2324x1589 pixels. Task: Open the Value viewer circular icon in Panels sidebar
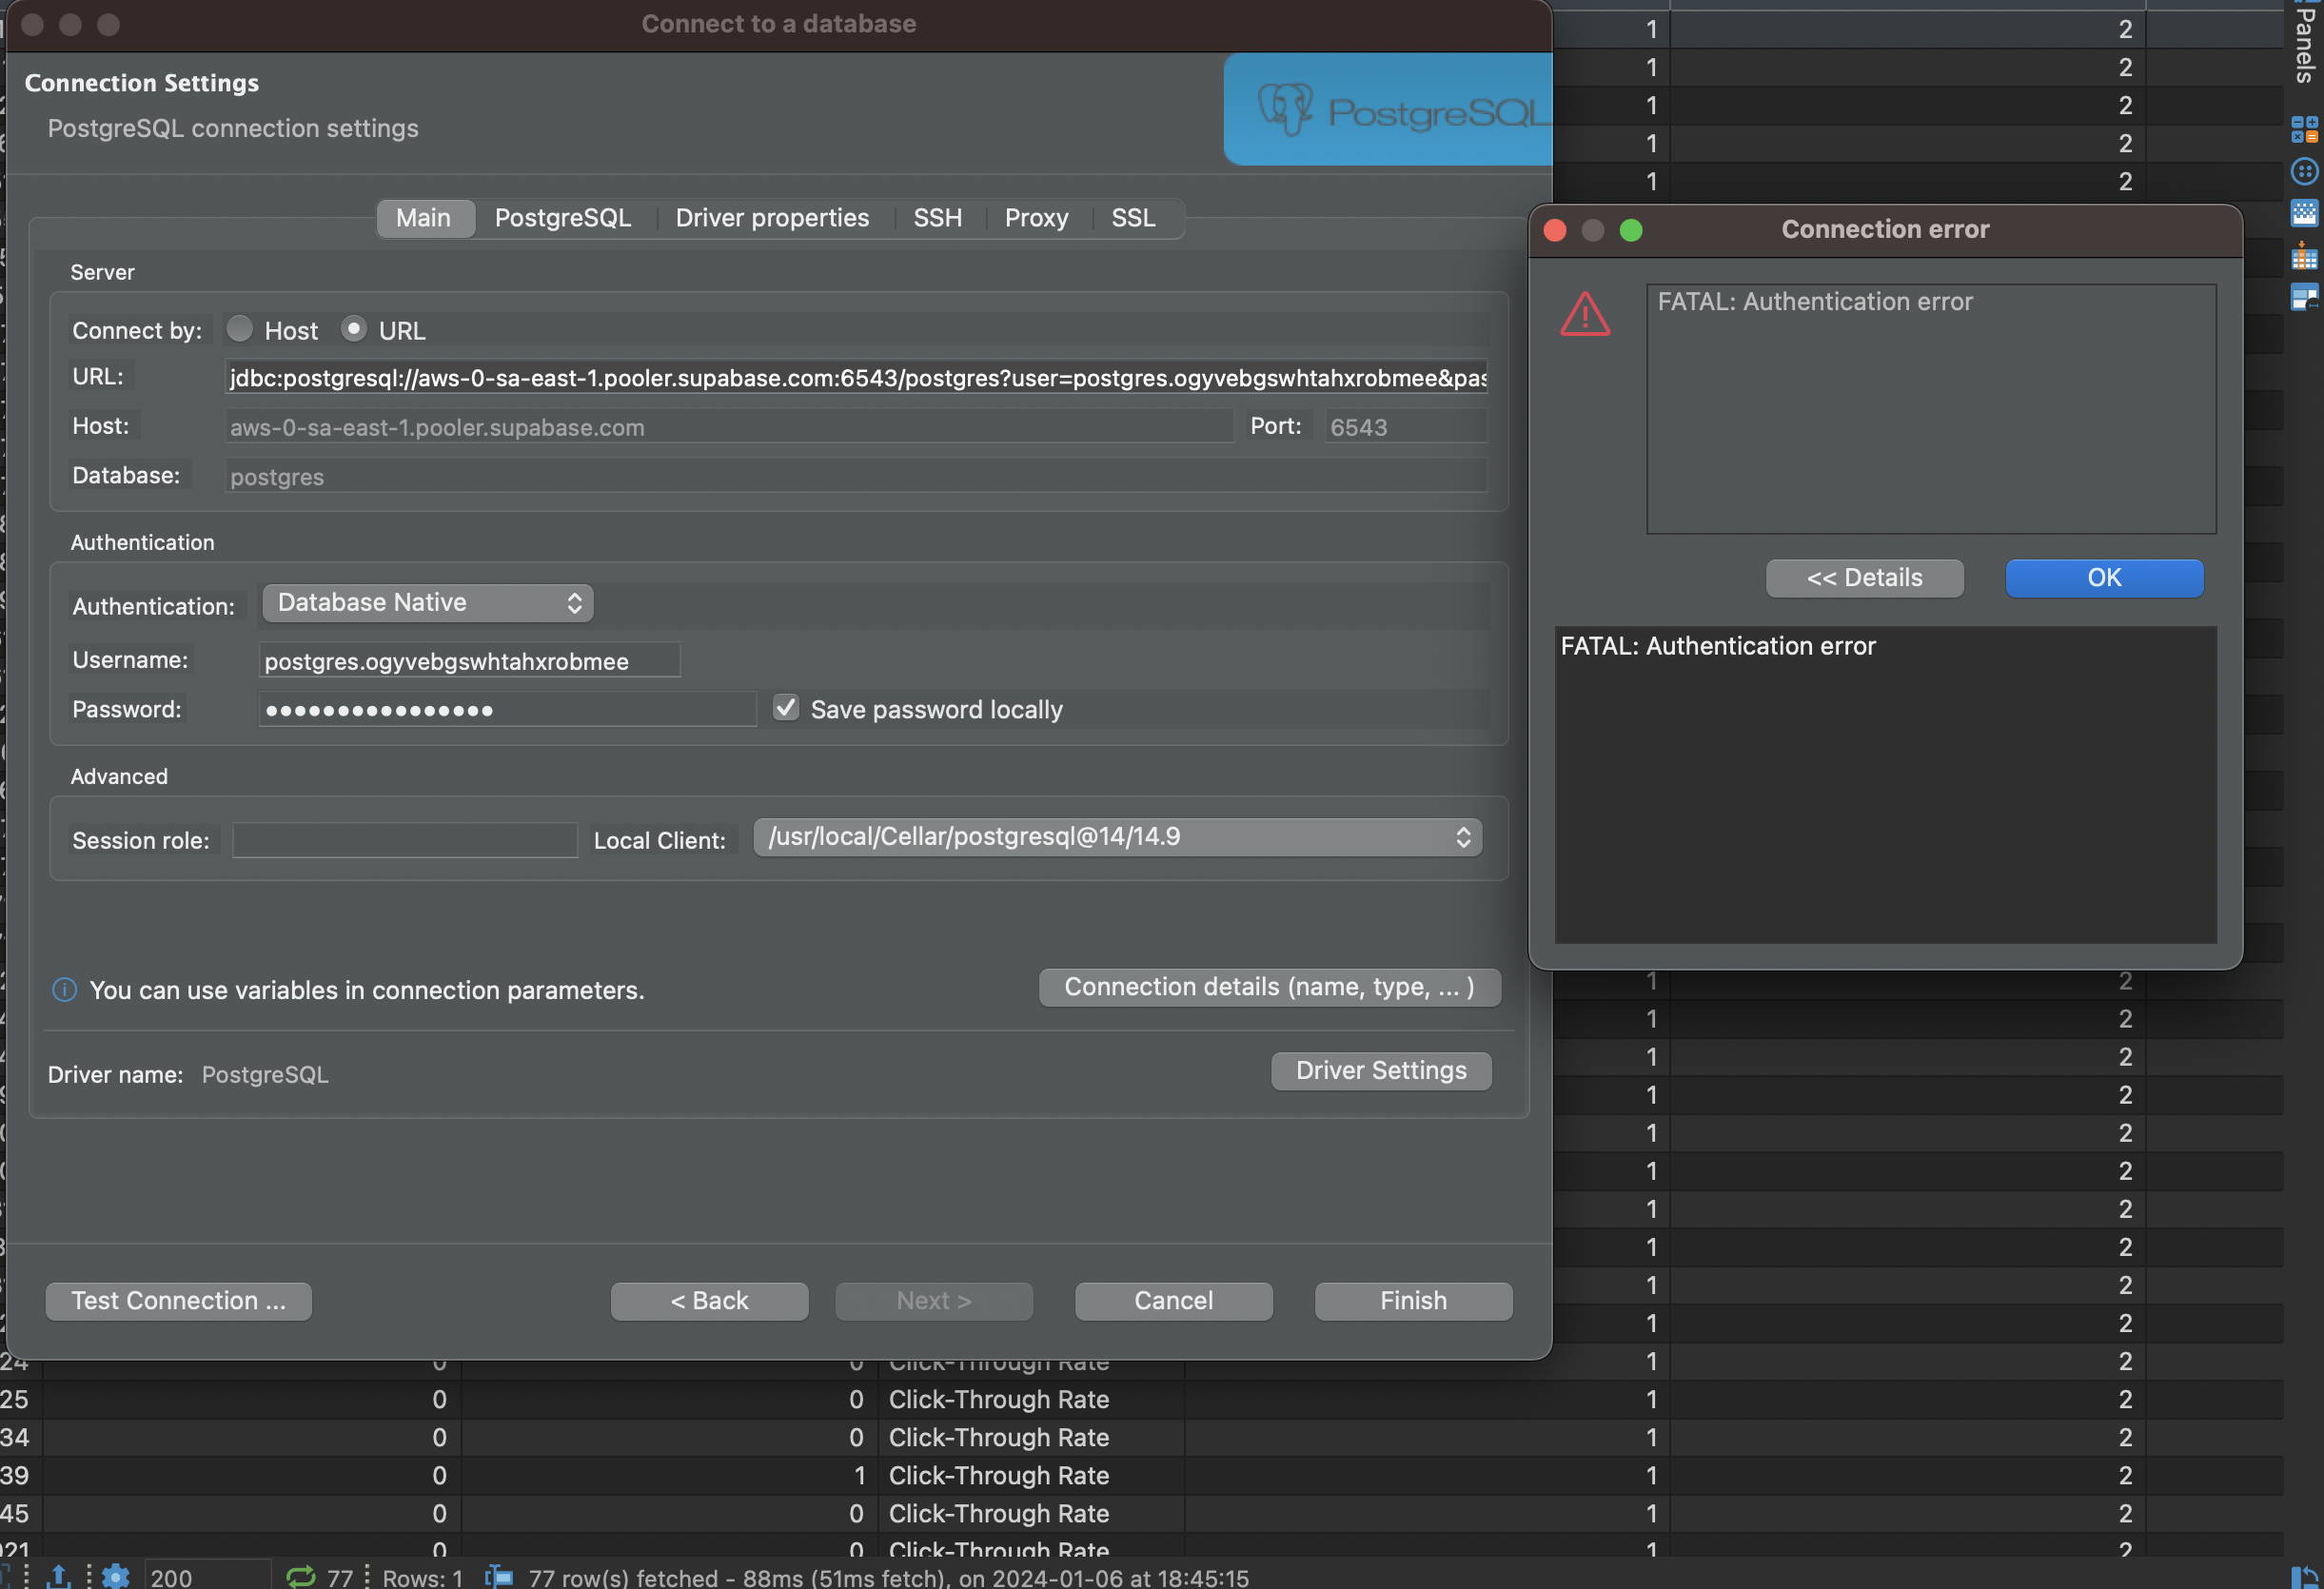(2304, 170)
